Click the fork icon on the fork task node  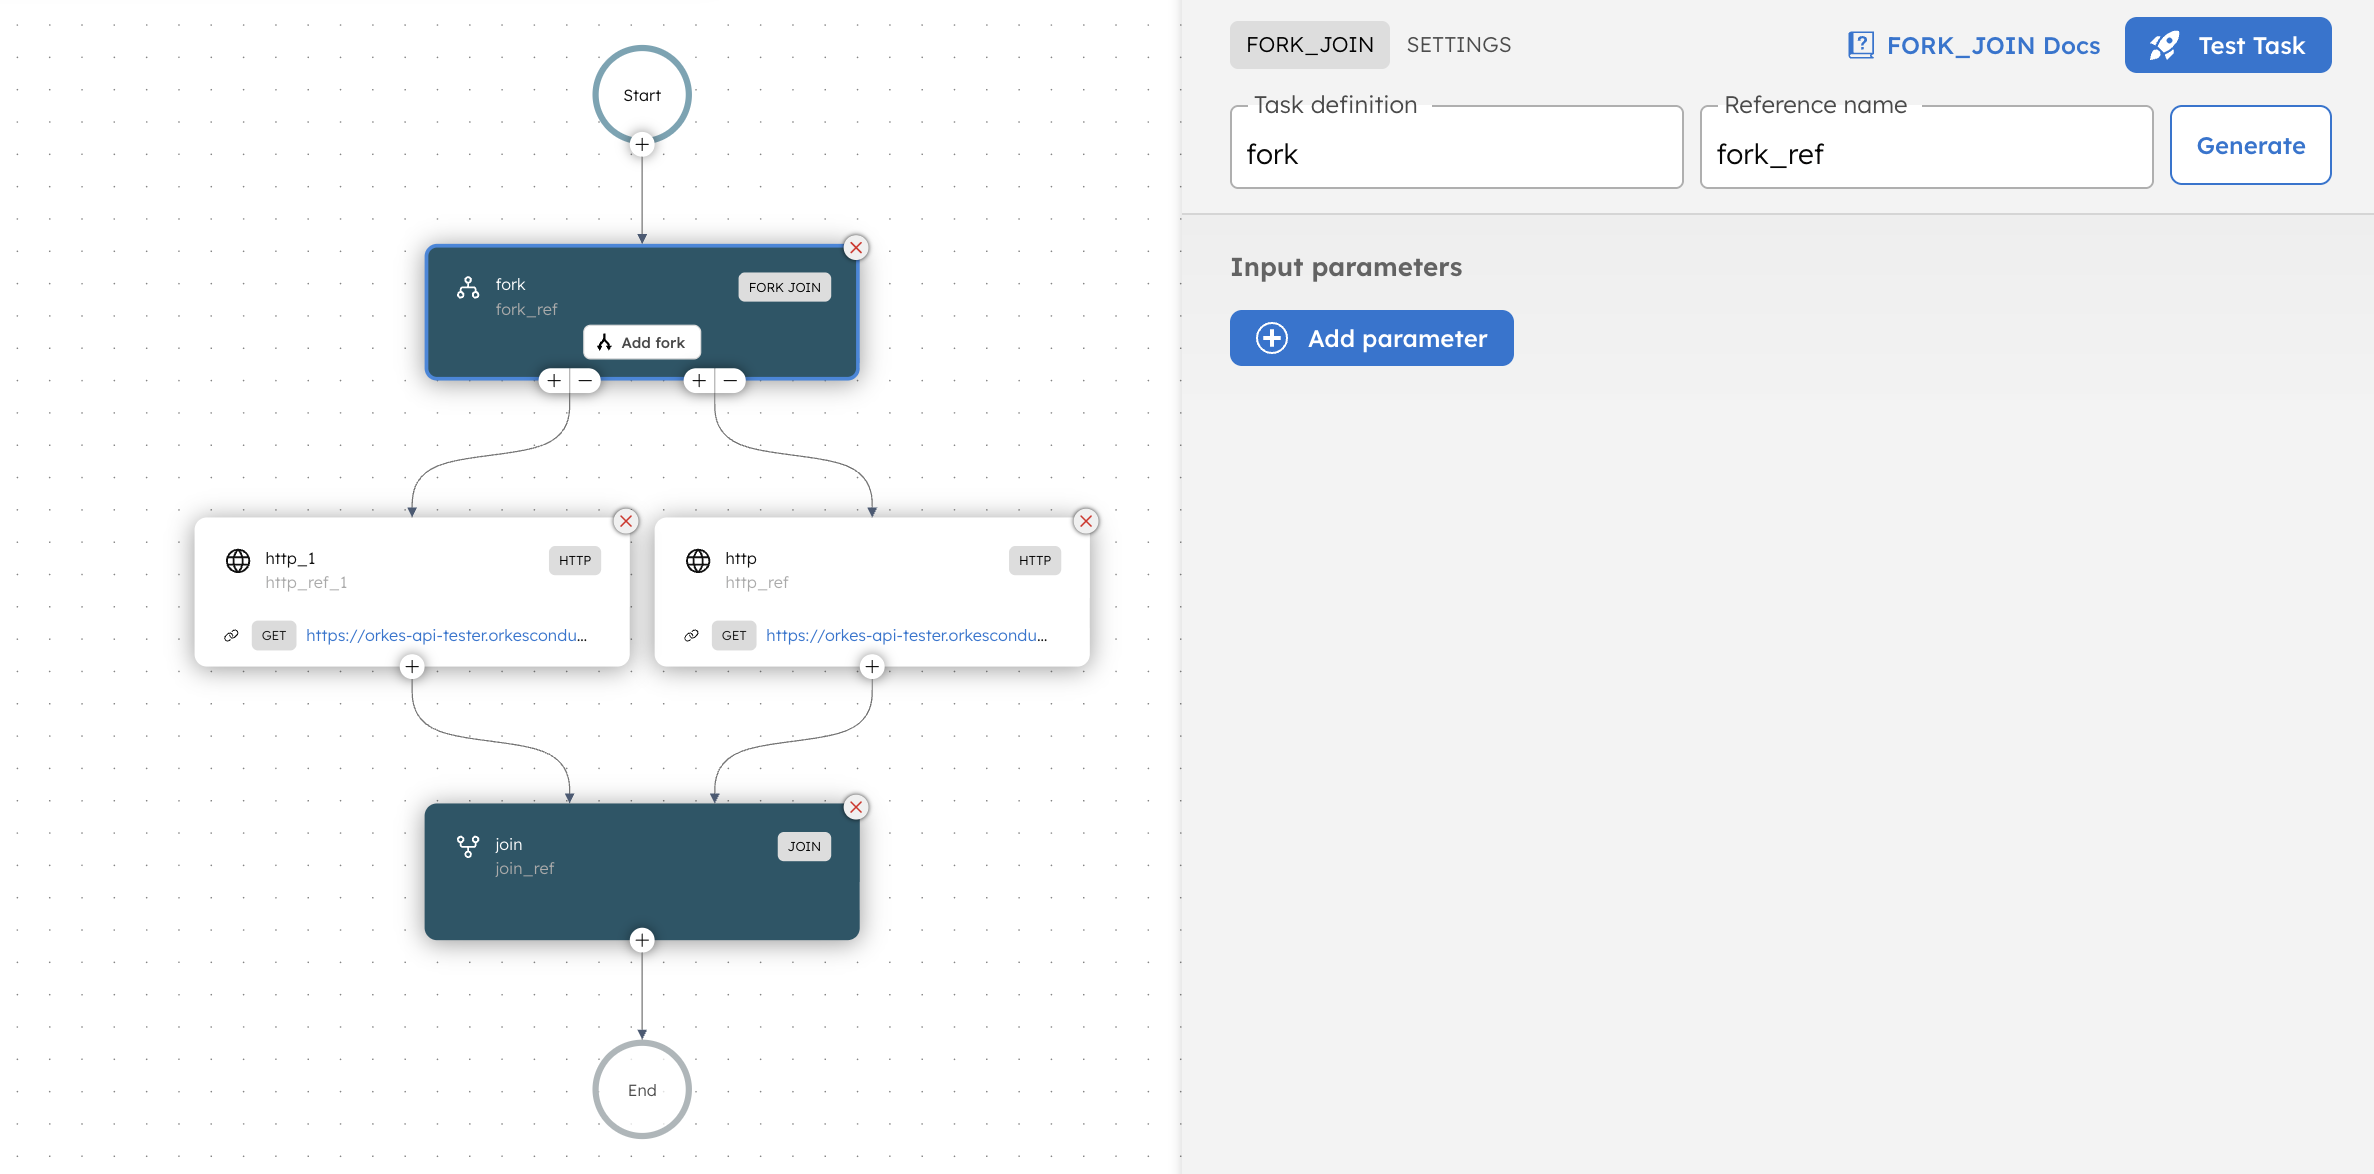click(466, 287)
